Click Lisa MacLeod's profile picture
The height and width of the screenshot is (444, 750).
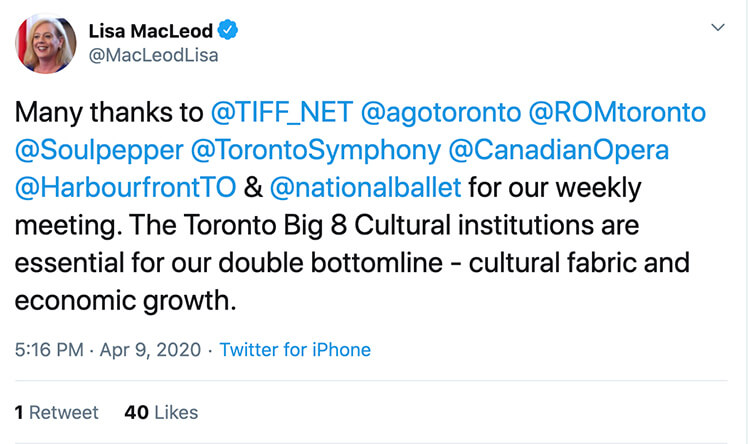(x=45, y=43)
